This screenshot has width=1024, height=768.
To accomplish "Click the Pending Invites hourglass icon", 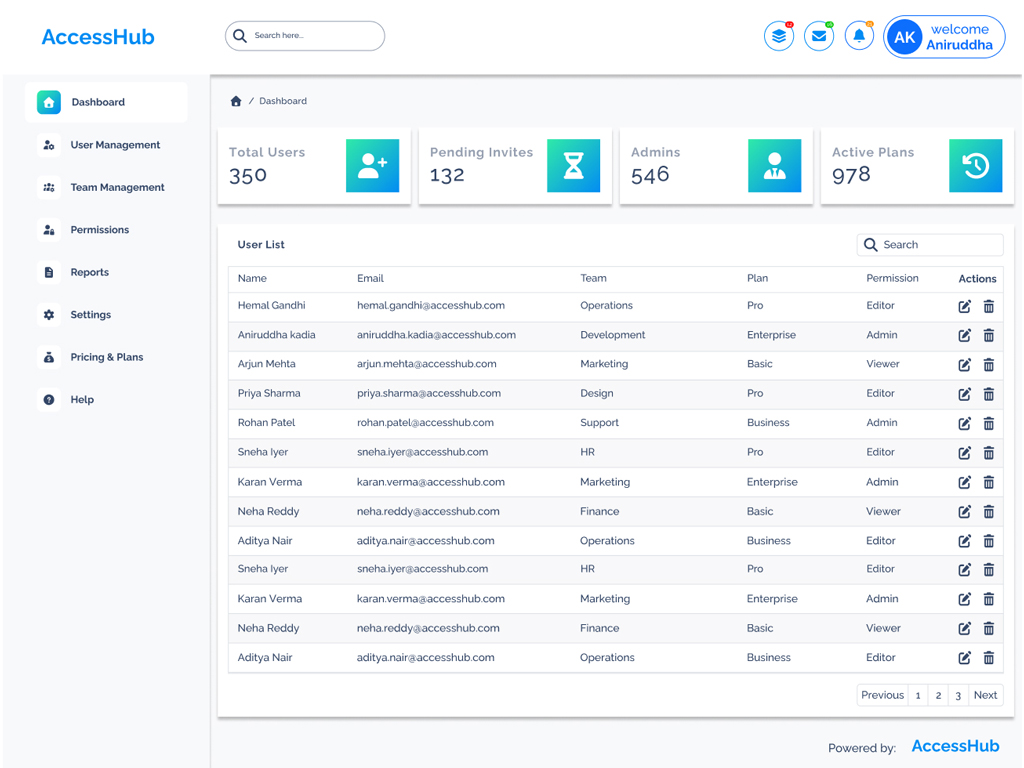I will (x=573, y=166).
